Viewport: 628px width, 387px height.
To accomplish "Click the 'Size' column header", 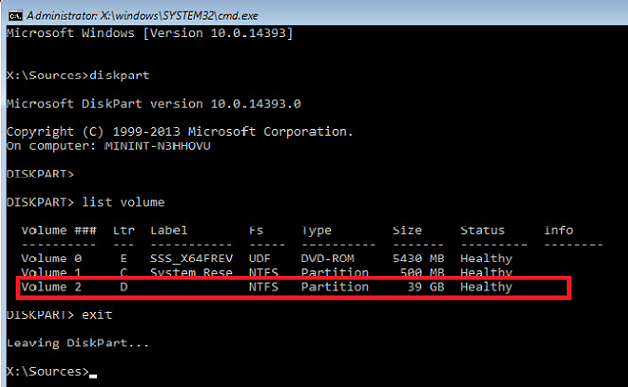I will point(407,230).
